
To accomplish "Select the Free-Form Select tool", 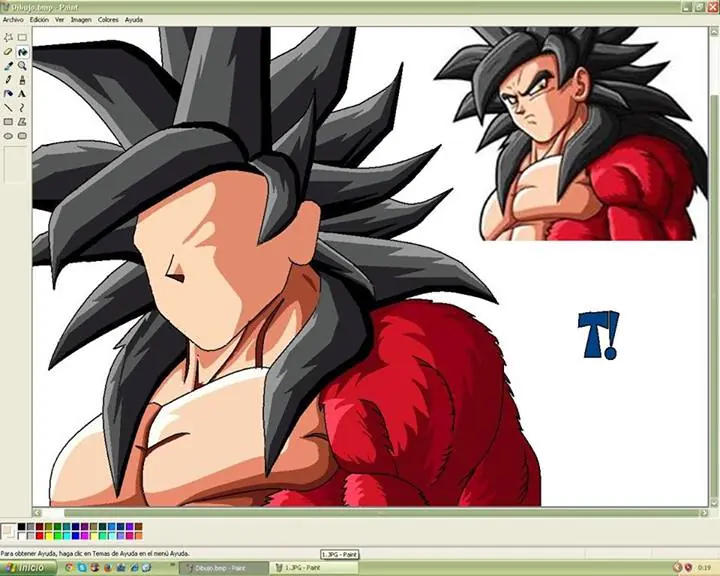I will pos(8,37).
